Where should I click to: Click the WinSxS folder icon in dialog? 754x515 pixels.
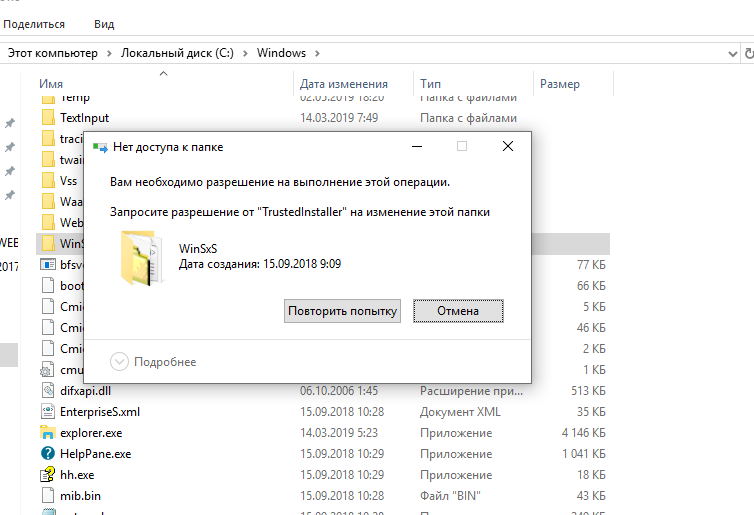tap(143, 258)
